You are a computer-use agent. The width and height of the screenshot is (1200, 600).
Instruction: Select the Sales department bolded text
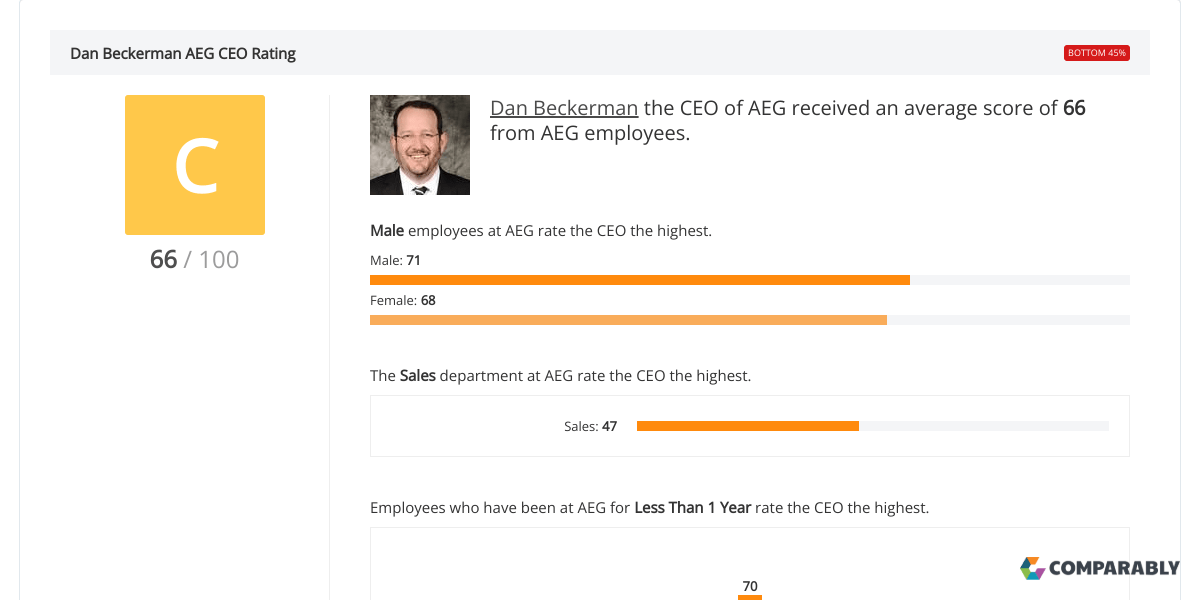click(x=417, y=375)
